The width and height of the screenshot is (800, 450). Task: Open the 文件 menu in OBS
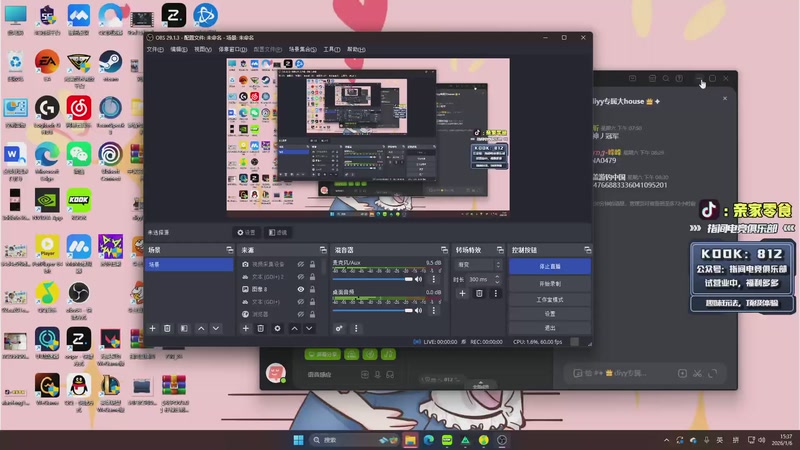pyautogui.click(x=155, y=49)
